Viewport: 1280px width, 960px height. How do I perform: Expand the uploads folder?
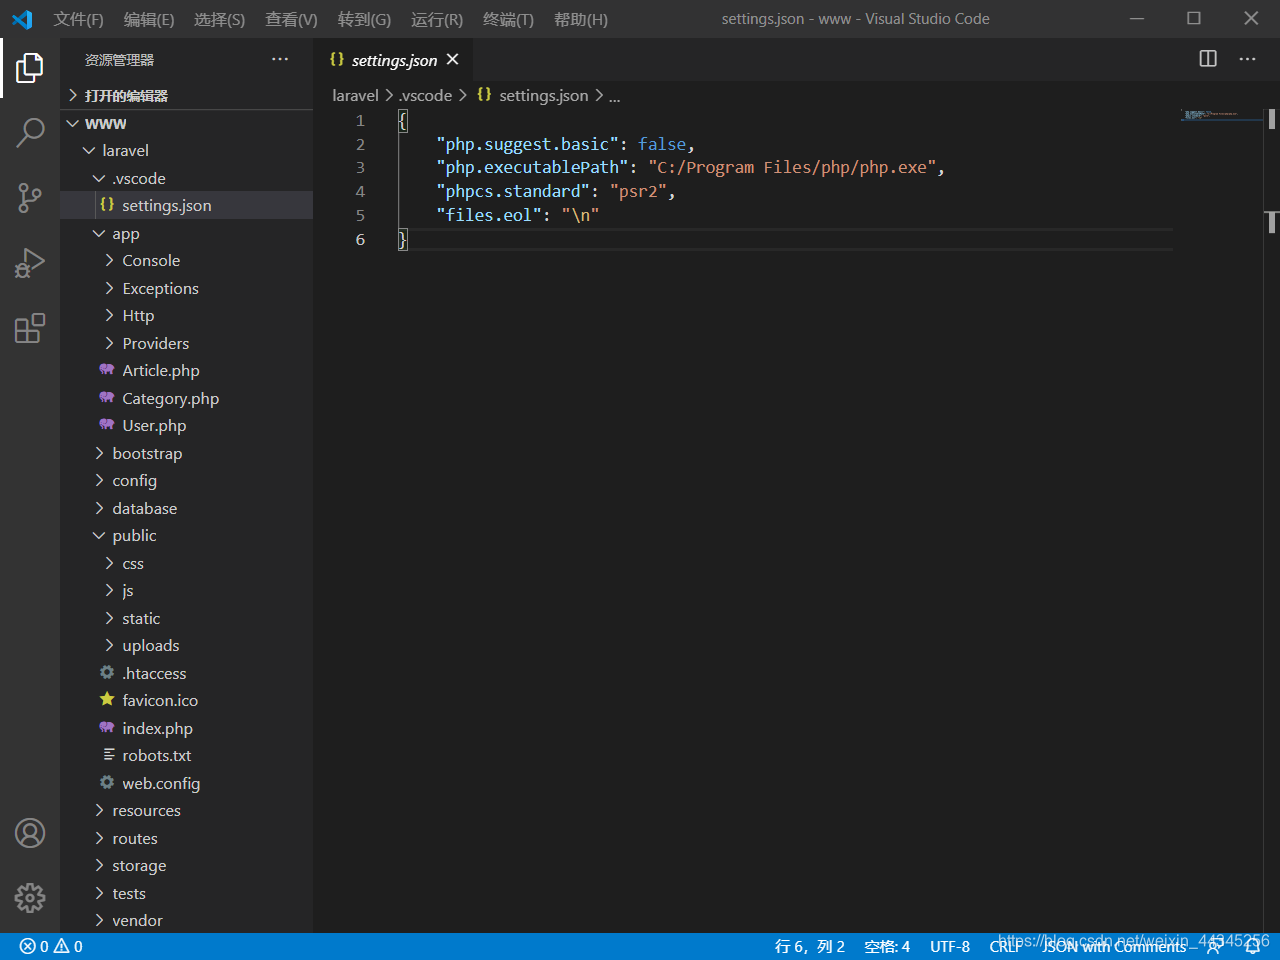pyautogui.click(x=186, y=645)
